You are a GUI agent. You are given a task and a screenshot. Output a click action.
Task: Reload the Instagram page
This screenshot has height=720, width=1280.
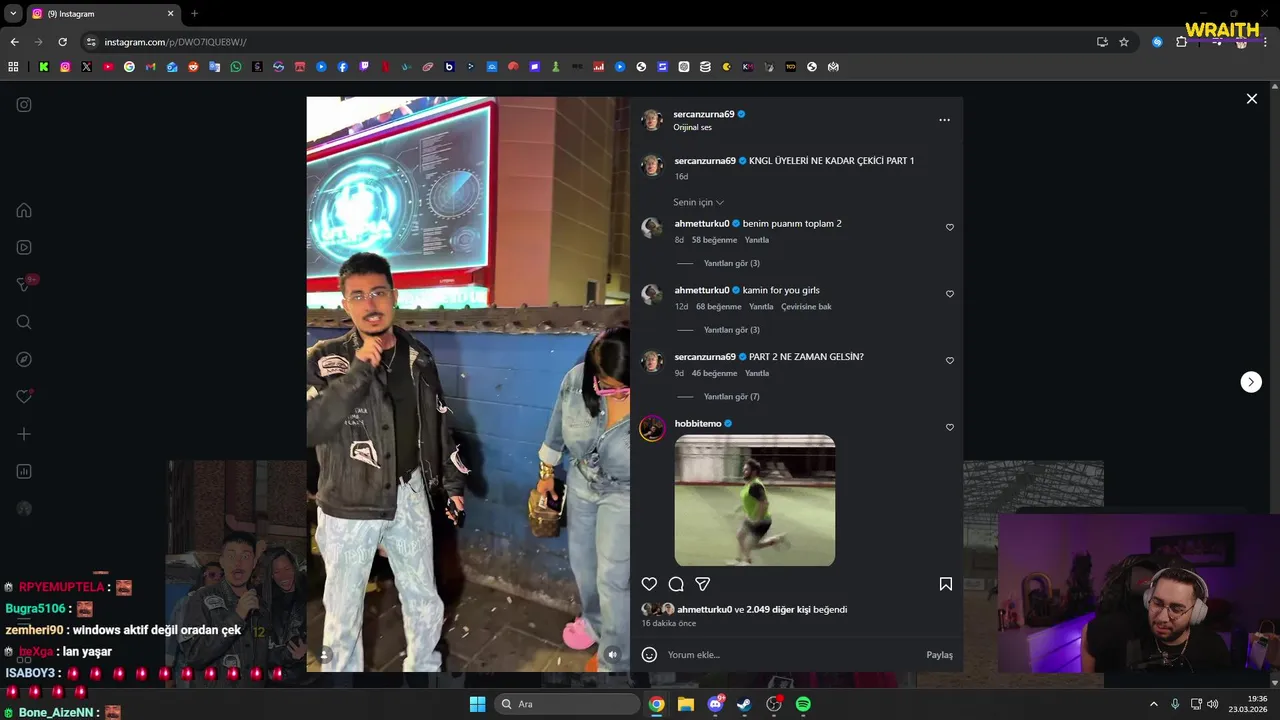click(x=62, y=42)
